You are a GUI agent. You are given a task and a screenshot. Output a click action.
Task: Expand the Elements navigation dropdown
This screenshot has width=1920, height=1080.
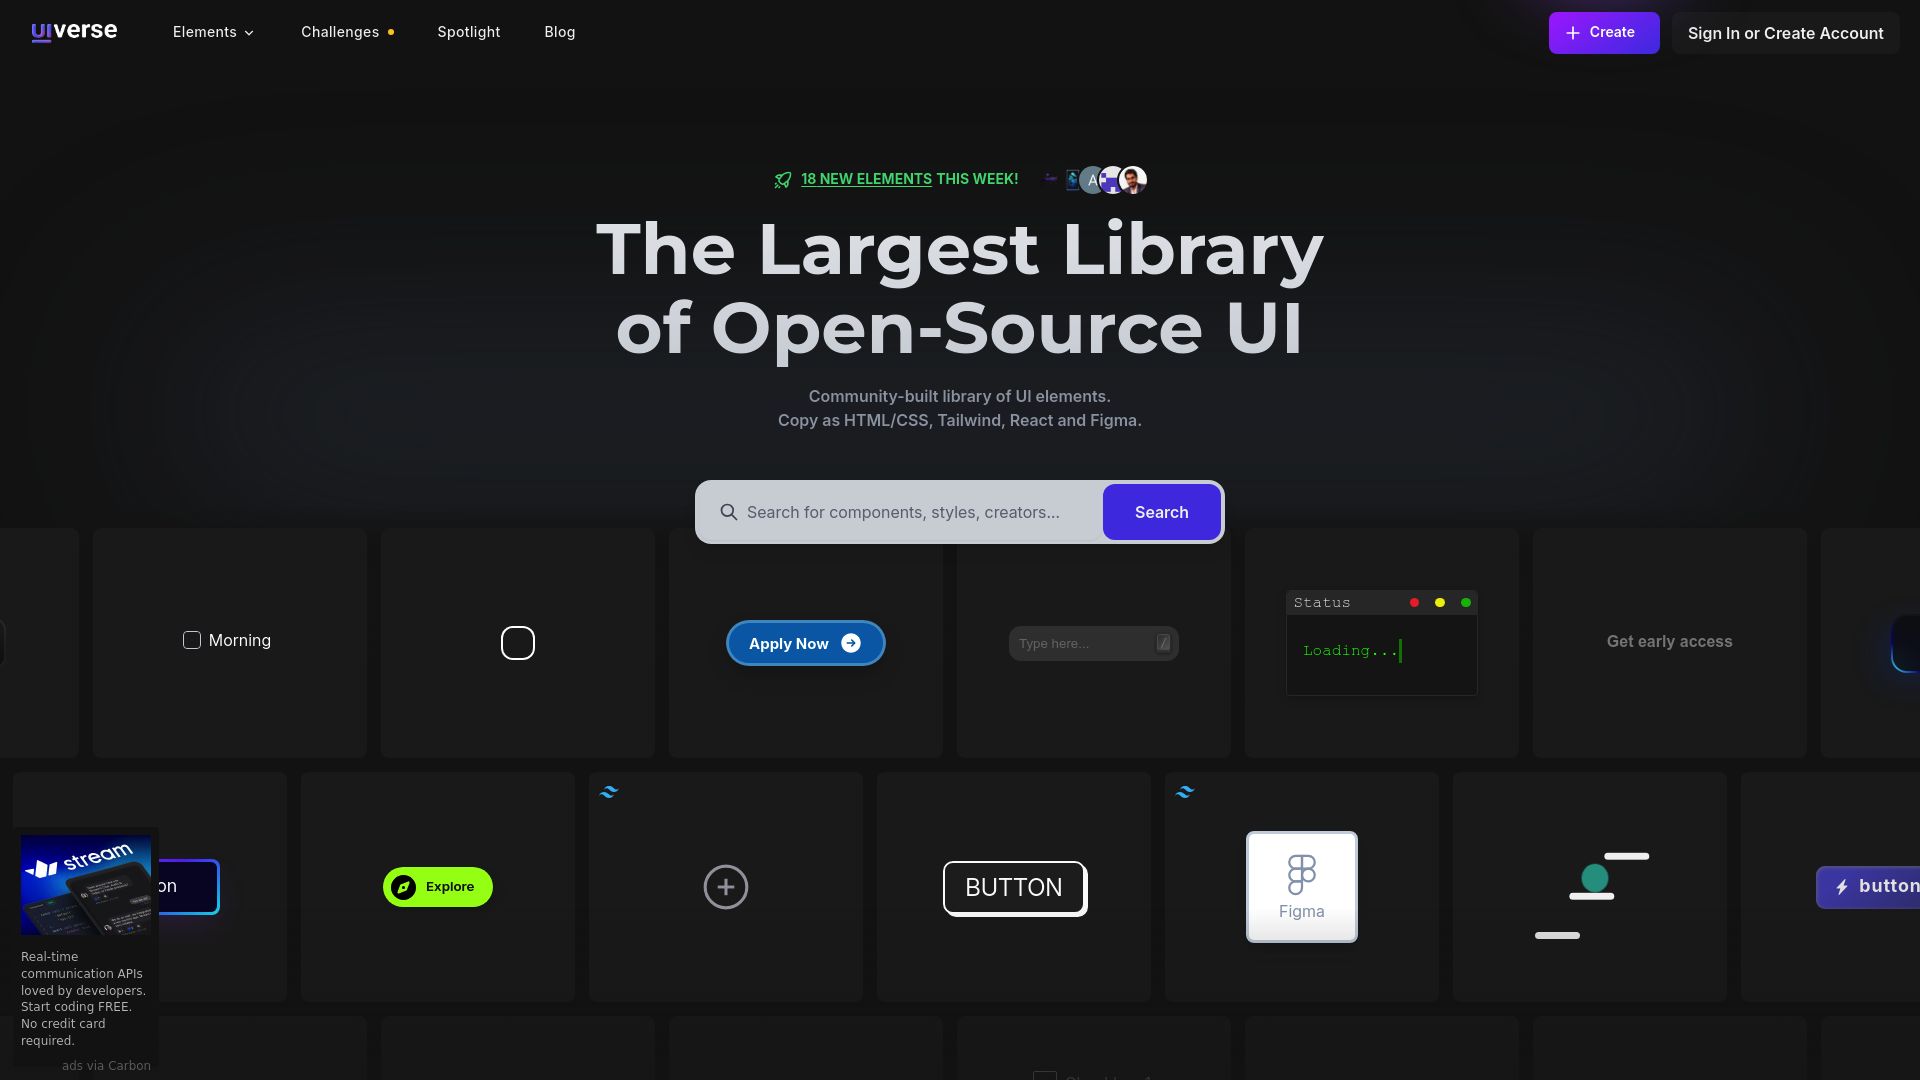[214, 33]
